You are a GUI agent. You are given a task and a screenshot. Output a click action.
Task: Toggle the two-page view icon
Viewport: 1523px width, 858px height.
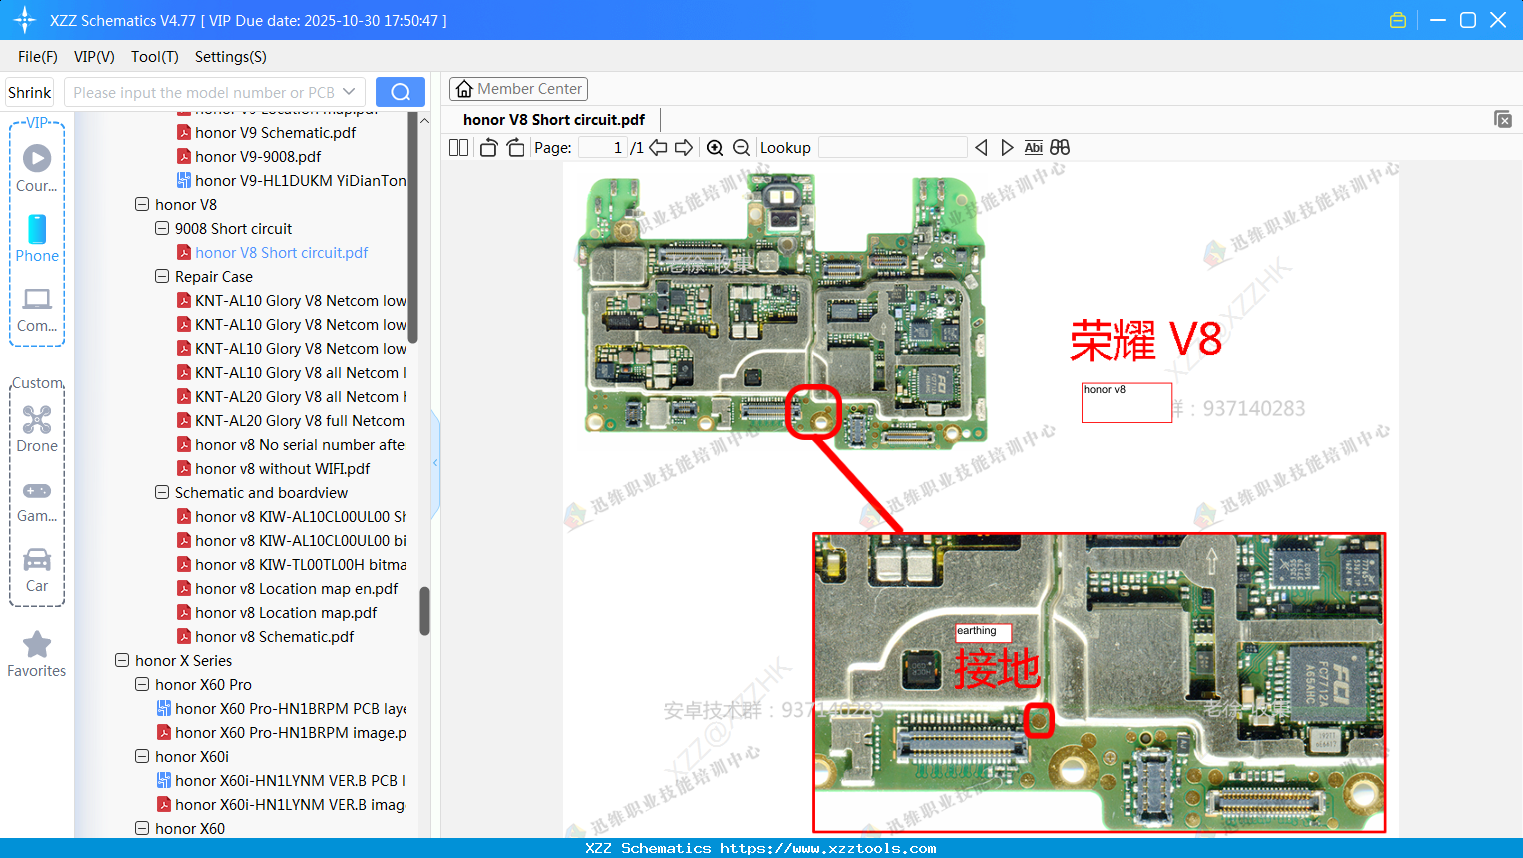[x=459, y=148]
